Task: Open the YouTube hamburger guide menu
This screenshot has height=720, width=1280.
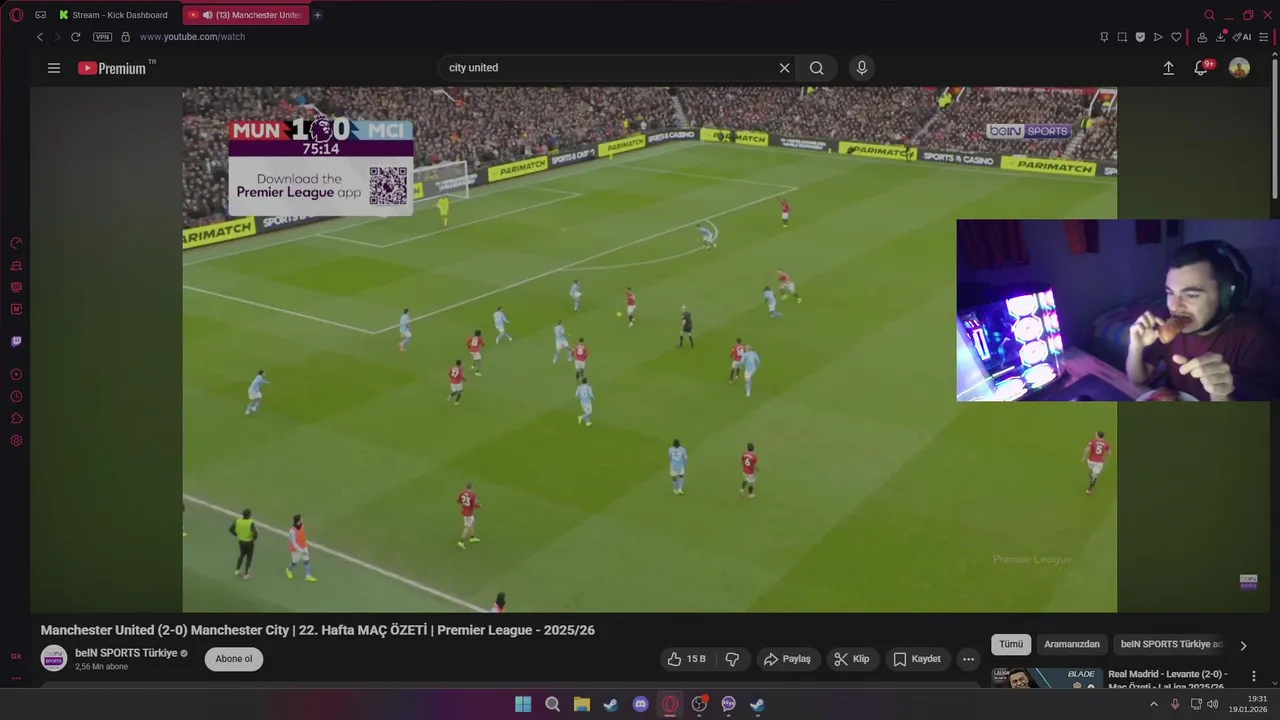Action: (54, 68)
